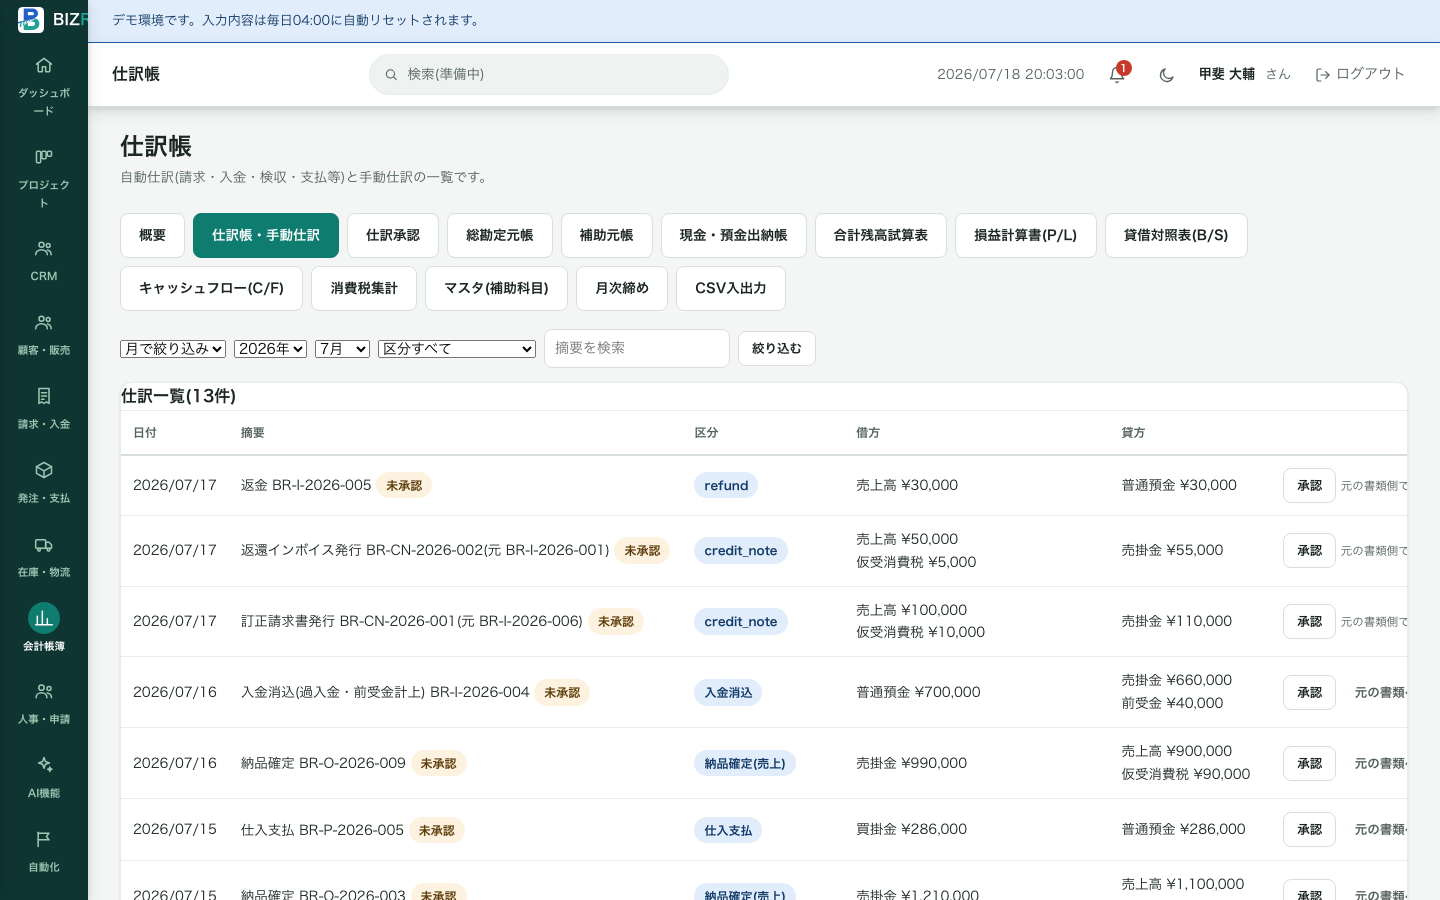The height and width of the screenshot is (900, 1440).
Task: Click 未承認 badge on 返金 BR-I-2026-005
Action: click(x=404, y=485)
